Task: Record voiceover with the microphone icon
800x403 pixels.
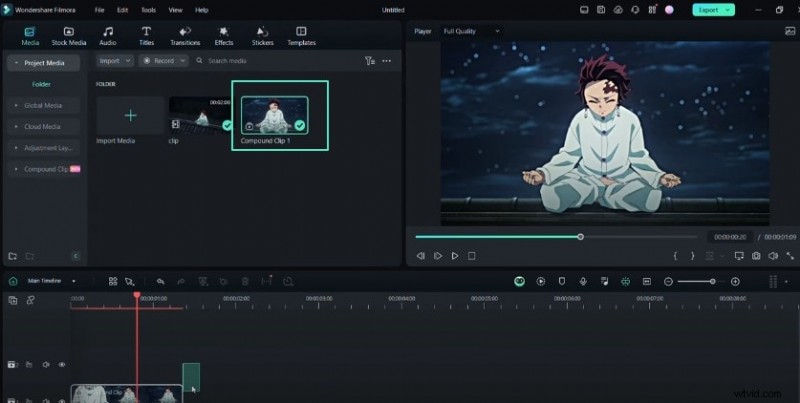Action: coord(583,281)
